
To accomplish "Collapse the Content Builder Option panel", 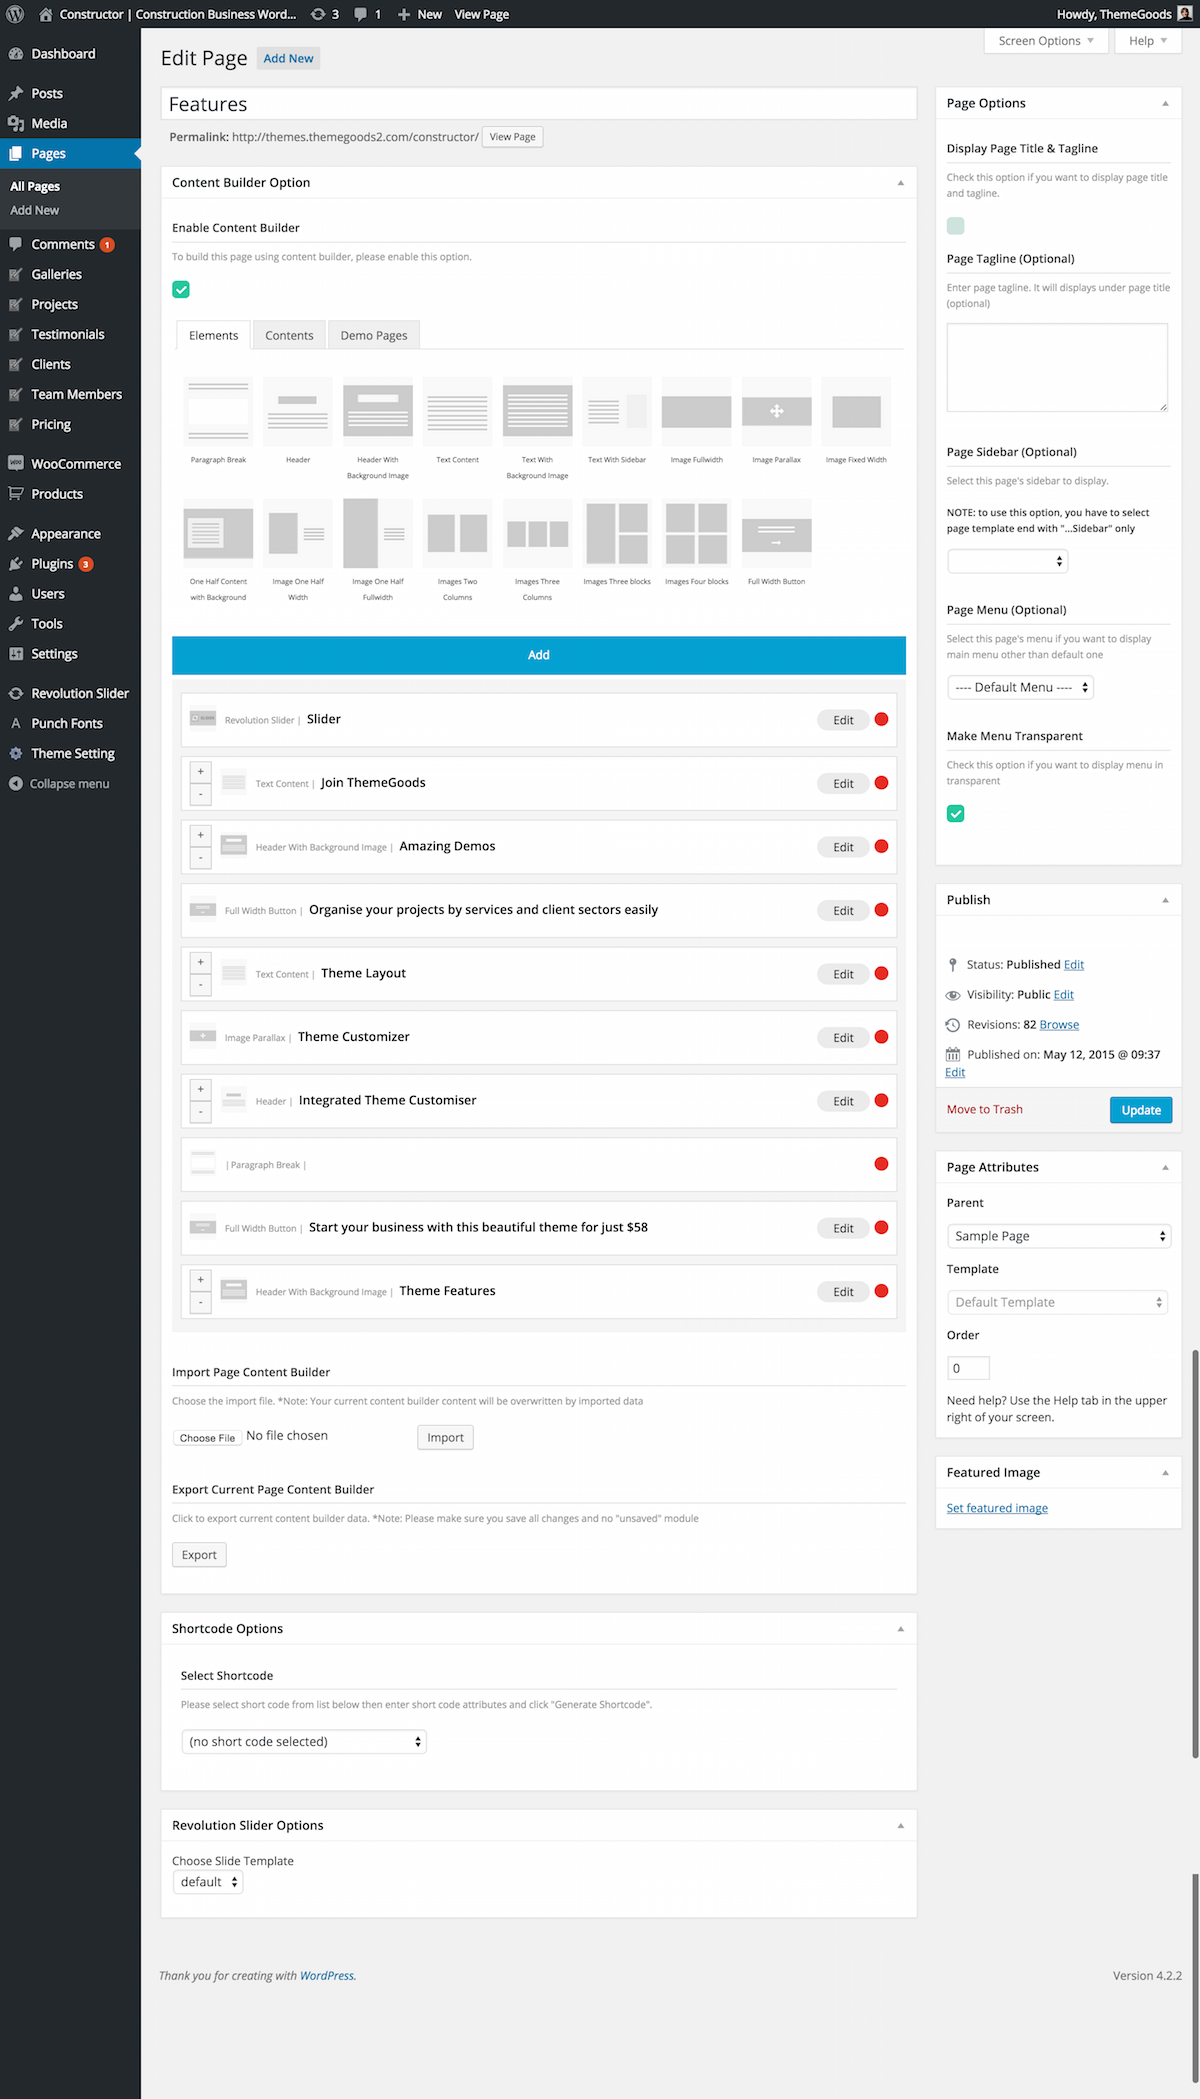I will [x=900, y=183].
